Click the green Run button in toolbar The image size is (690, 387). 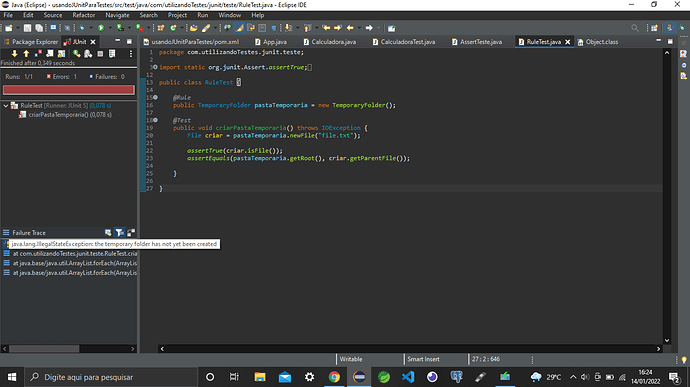(101, 28)
